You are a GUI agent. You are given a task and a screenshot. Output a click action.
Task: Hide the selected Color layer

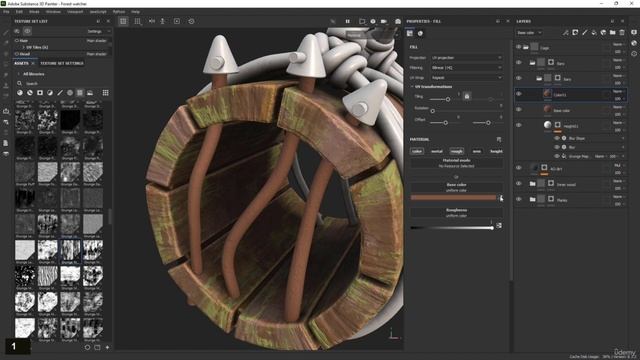click(x=518, y=94)
